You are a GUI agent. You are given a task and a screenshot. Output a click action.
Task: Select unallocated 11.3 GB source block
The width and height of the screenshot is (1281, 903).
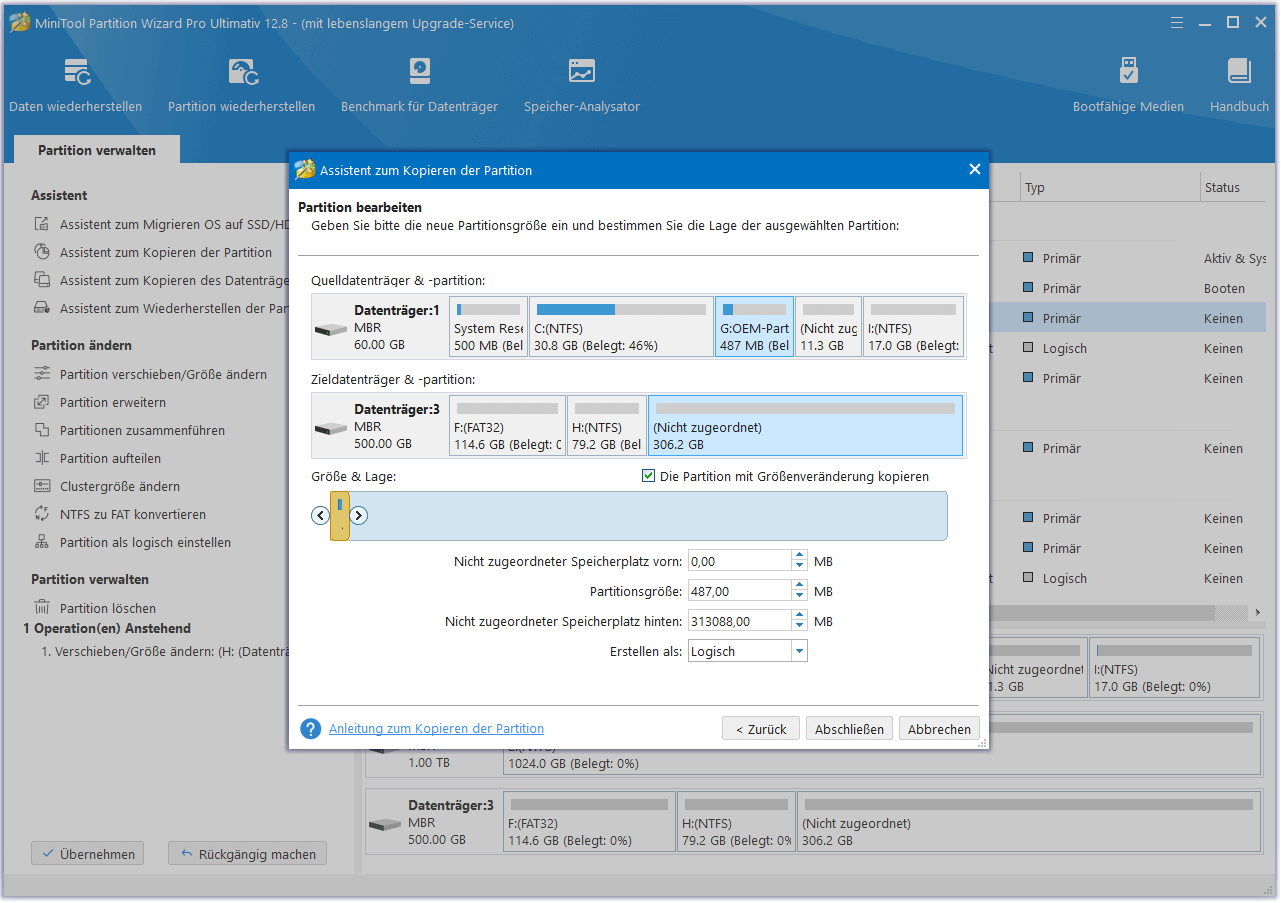[x=829, y=327]
